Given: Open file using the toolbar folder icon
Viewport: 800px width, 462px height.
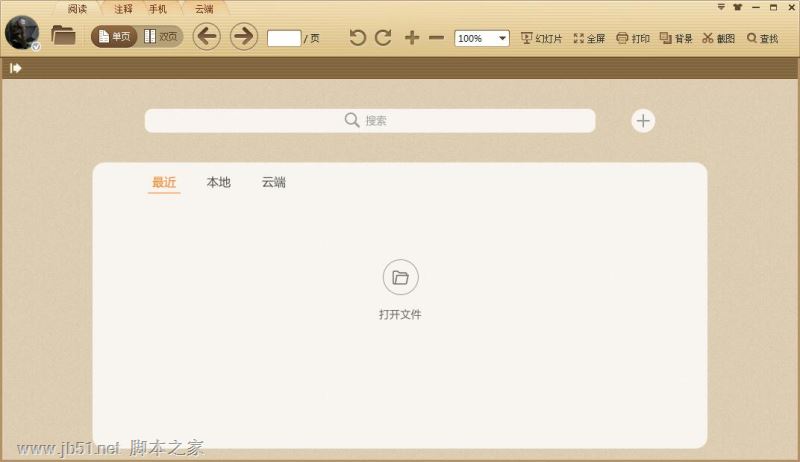Looking at the screenshot, I should (63, 36).
